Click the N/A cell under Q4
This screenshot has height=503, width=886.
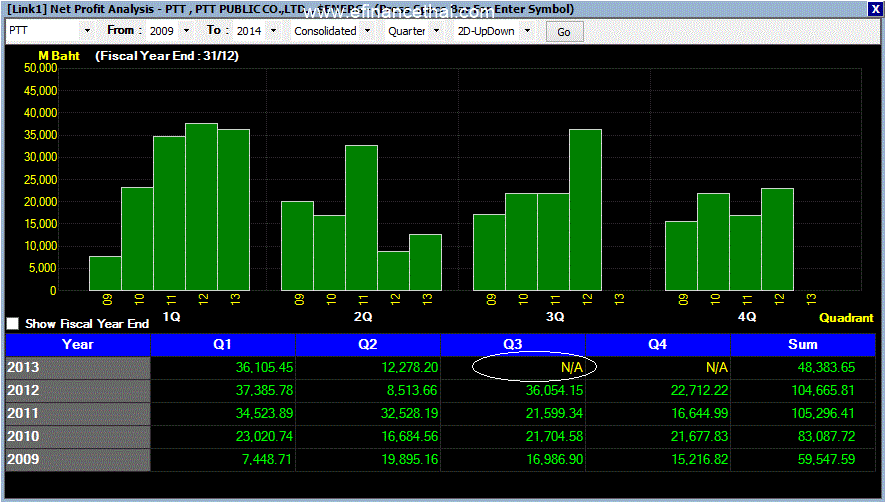658,368
